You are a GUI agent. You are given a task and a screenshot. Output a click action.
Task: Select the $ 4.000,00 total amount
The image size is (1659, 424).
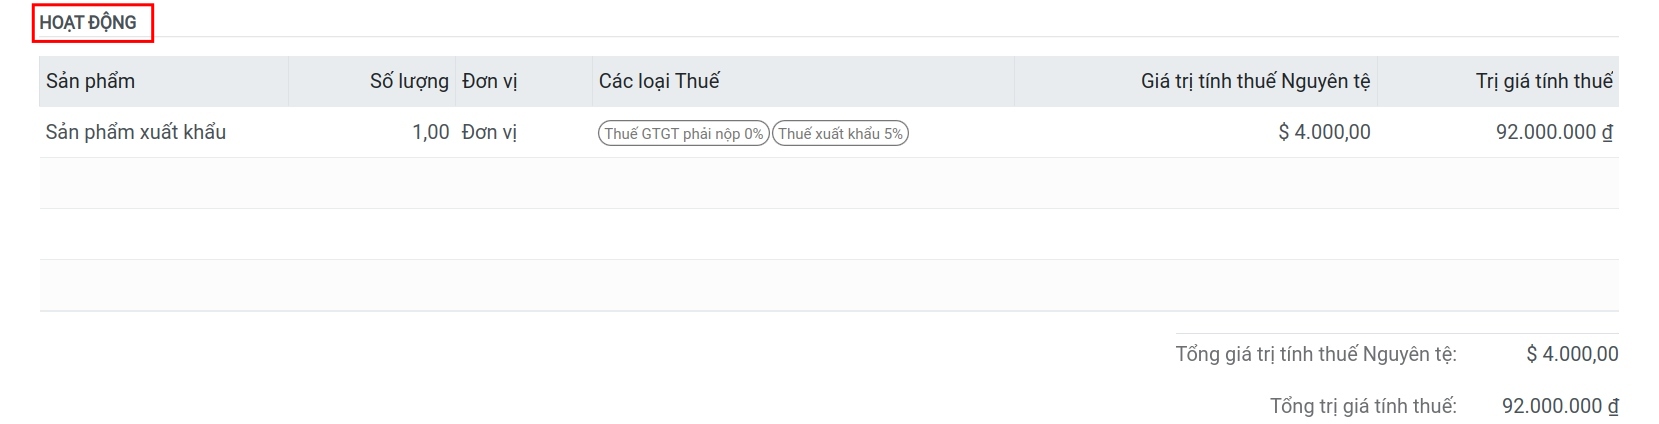1571,354
